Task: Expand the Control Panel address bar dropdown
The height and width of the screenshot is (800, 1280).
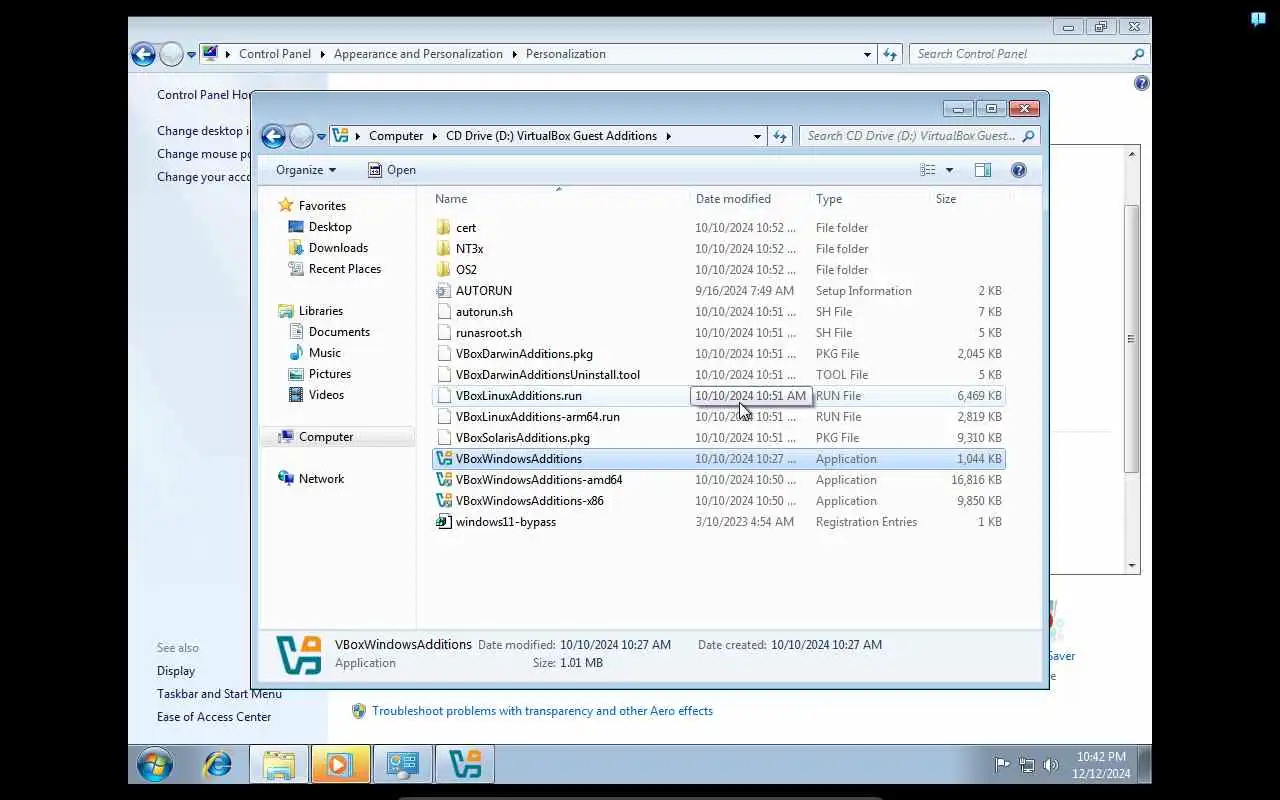Action: tap(867, 54)
